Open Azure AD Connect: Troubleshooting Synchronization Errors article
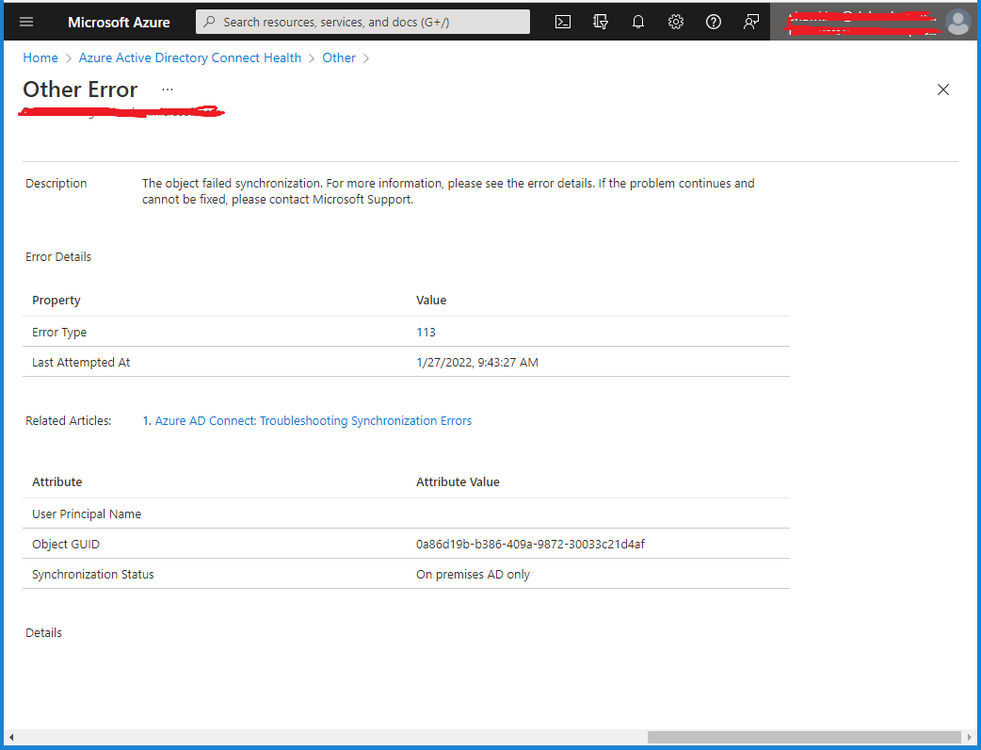981x750 pixels. (x=313, y=421)
